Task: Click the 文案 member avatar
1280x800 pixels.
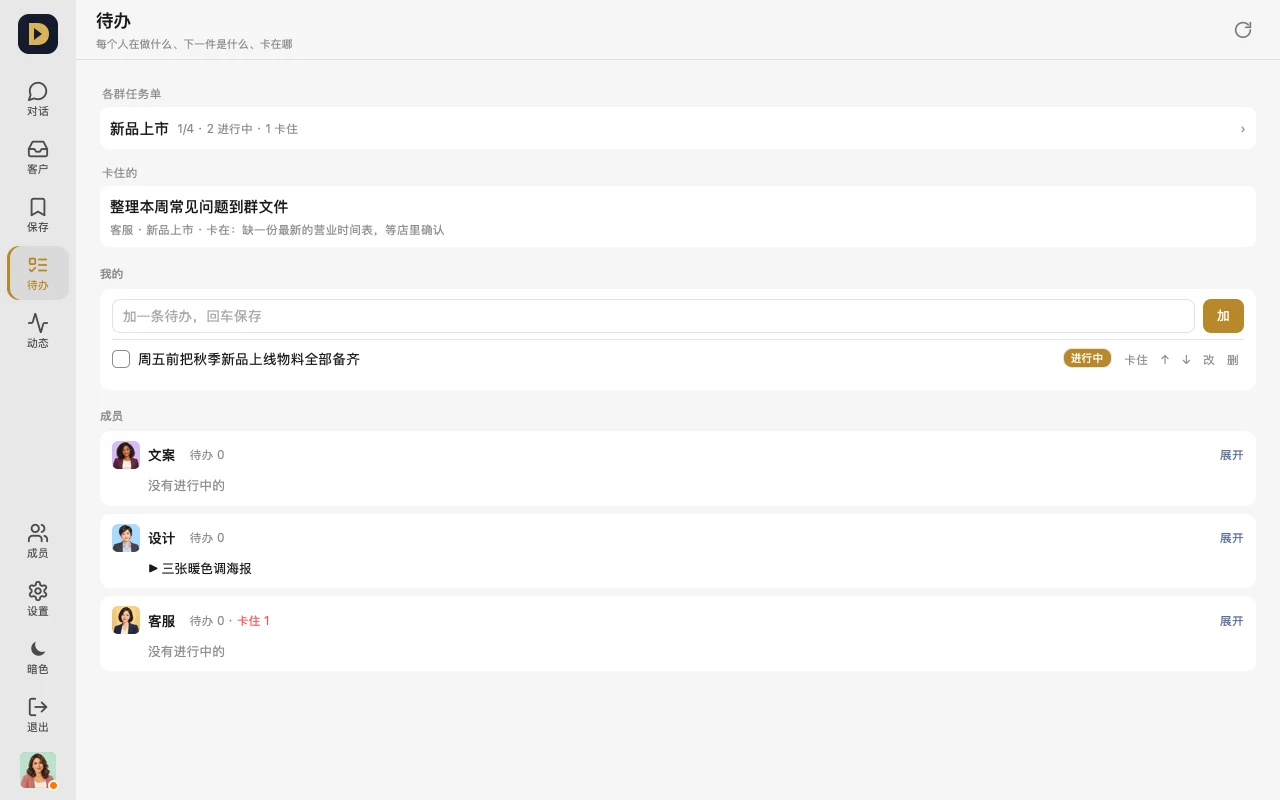Action: tap(126, 455)
